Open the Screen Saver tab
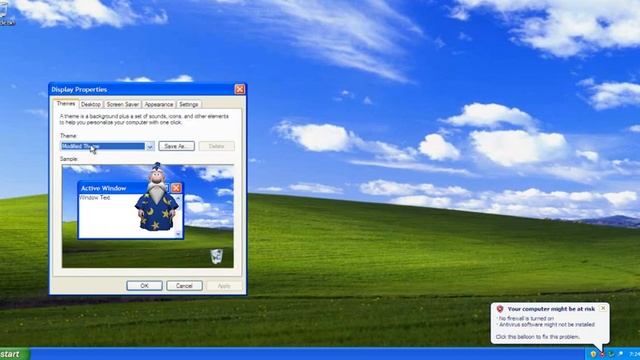 [x=122, y=104]
